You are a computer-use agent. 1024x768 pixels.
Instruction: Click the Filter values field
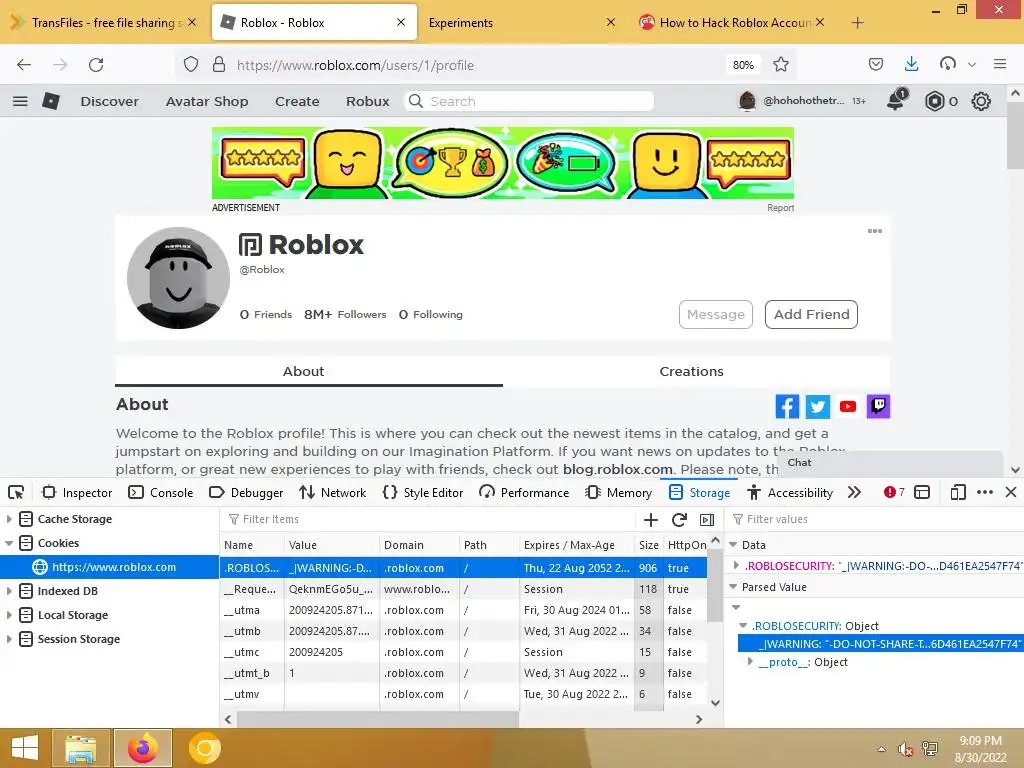coord(875,520)
